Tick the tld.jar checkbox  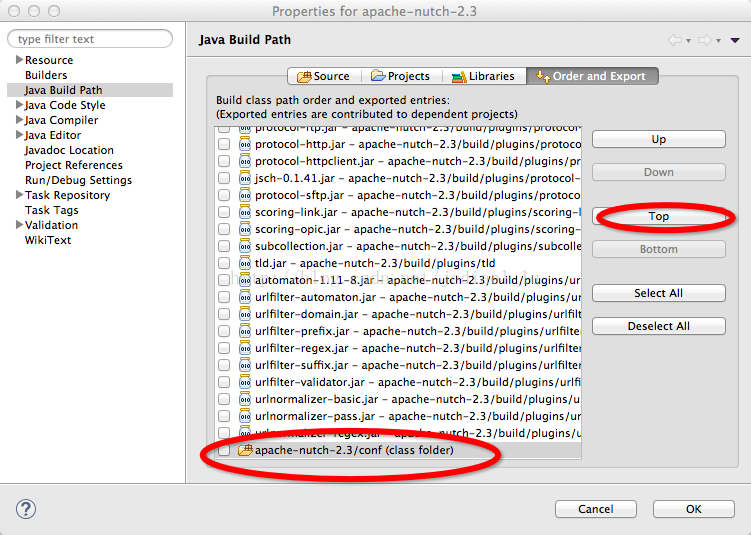pos(224,263)
